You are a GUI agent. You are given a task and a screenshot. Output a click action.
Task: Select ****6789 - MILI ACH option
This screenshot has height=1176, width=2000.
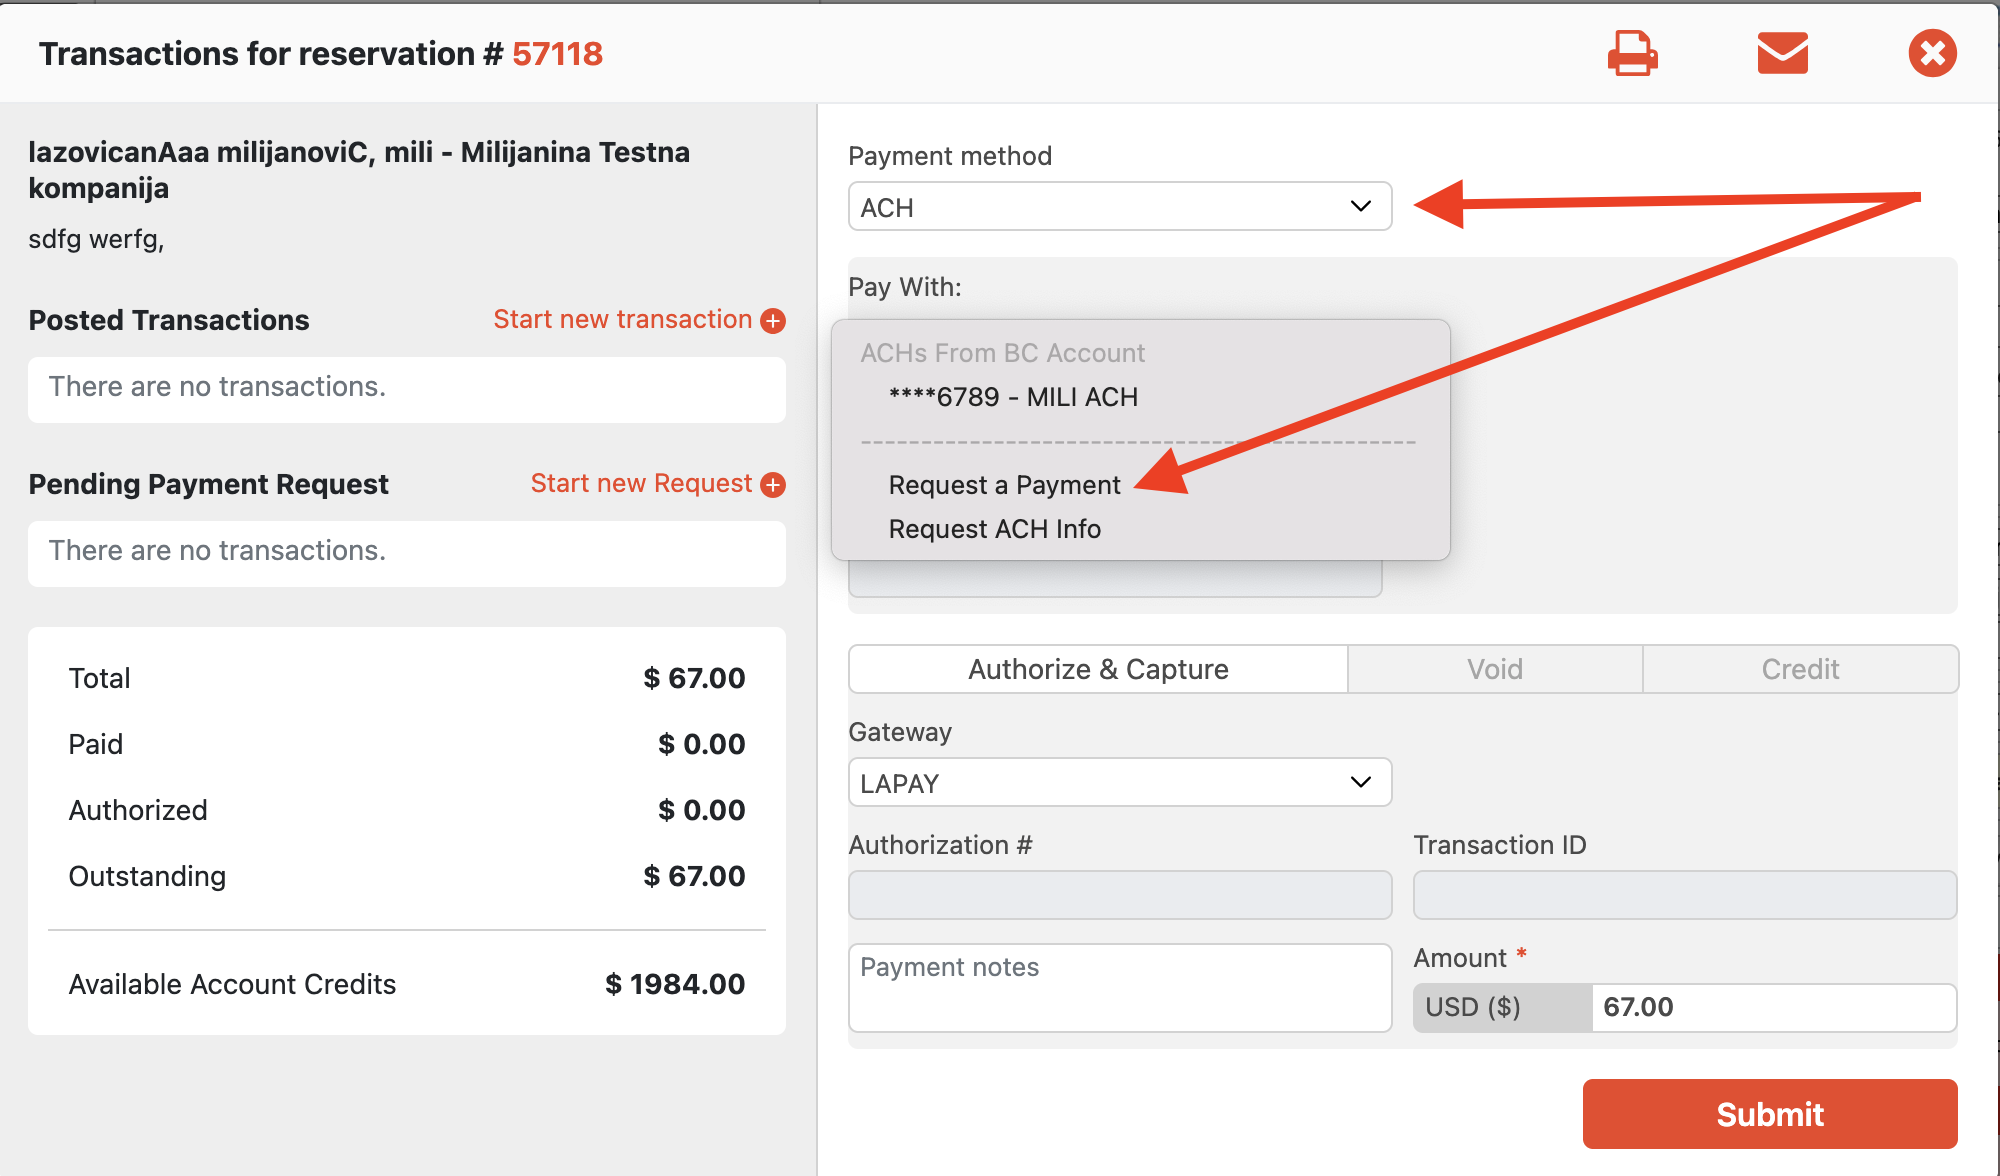coord(1012,397)
